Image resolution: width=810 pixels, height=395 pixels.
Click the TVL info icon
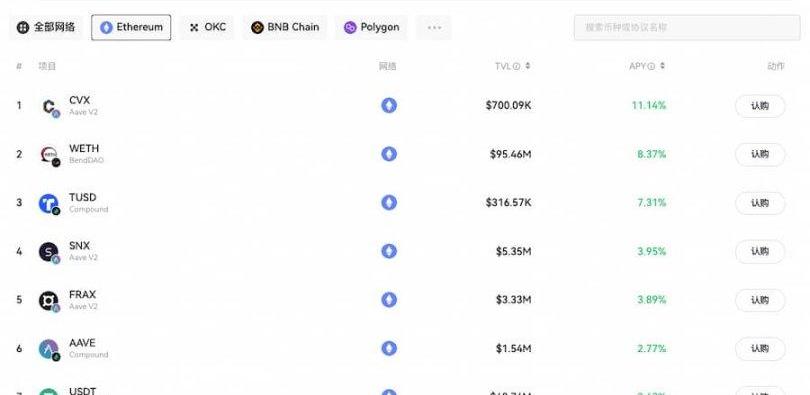(x=516, y=67)
